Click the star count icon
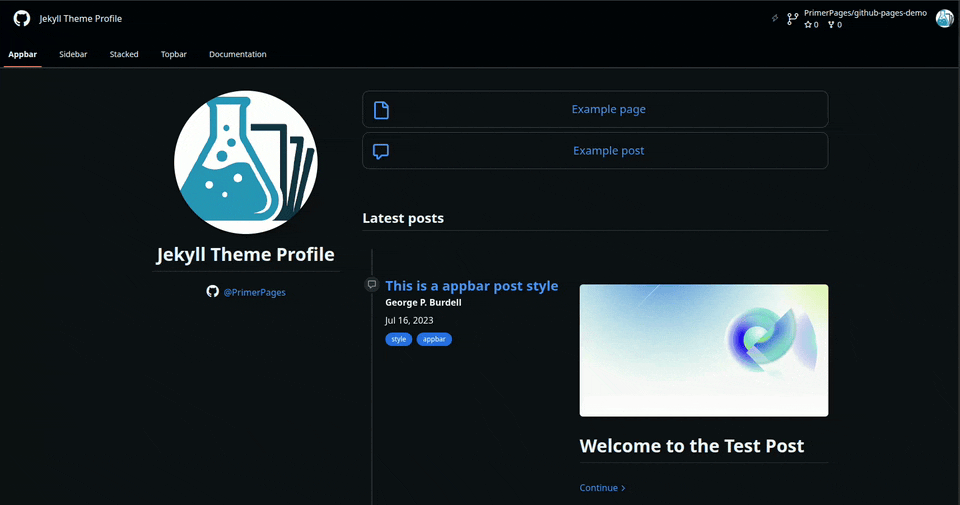 point(808,25)
